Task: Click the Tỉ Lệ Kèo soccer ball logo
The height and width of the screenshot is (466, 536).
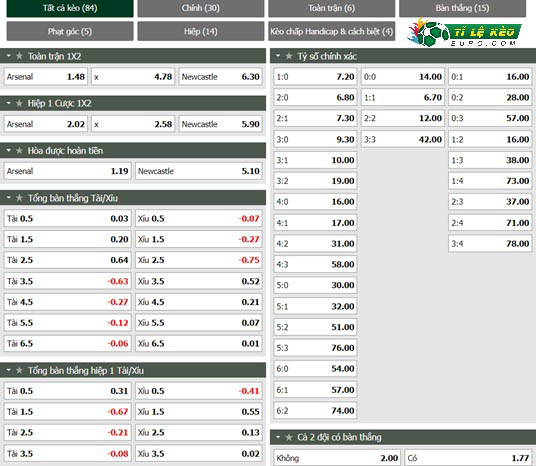Action: click(x=464, y=33)
